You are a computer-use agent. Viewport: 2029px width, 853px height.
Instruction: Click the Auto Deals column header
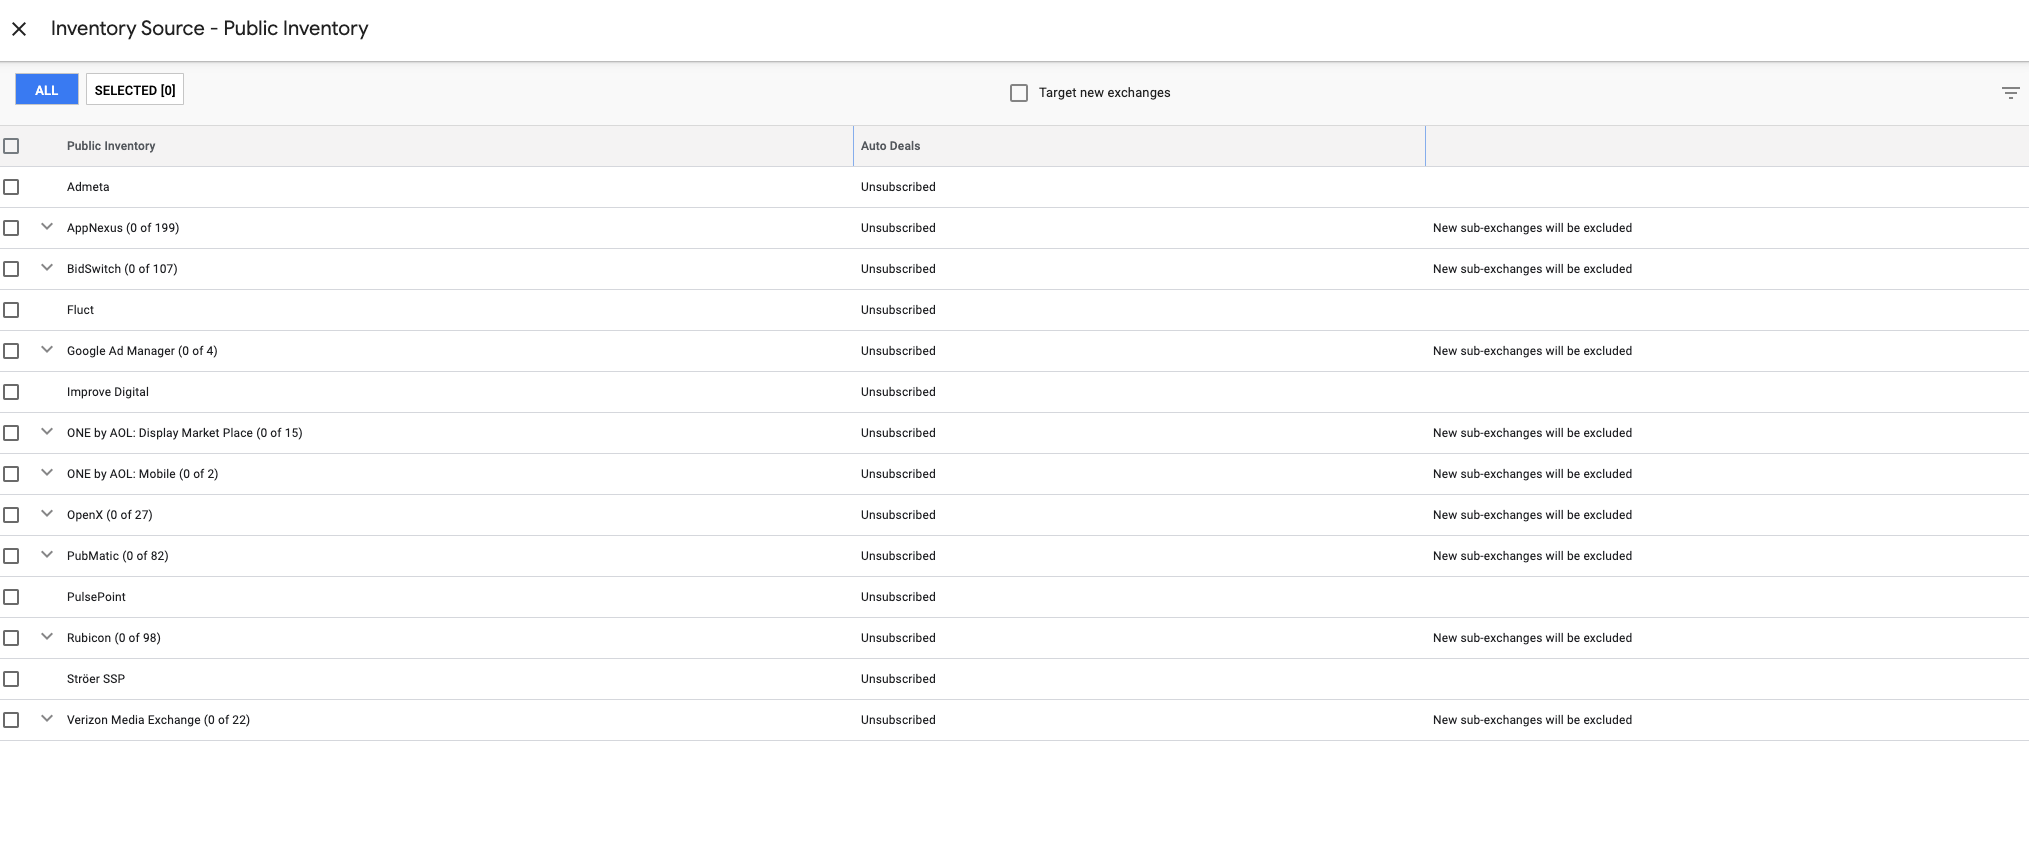890,146
